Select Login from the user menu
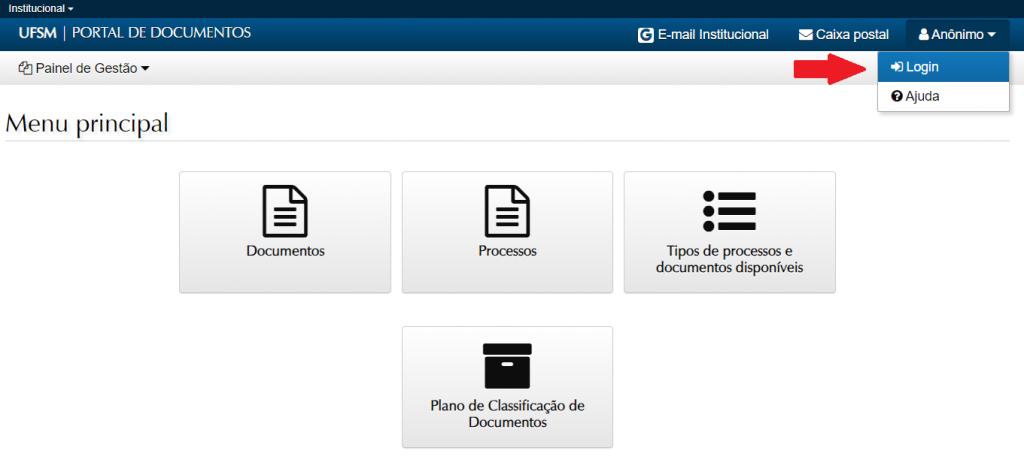1024x463 pixels. tap(922, 67)
